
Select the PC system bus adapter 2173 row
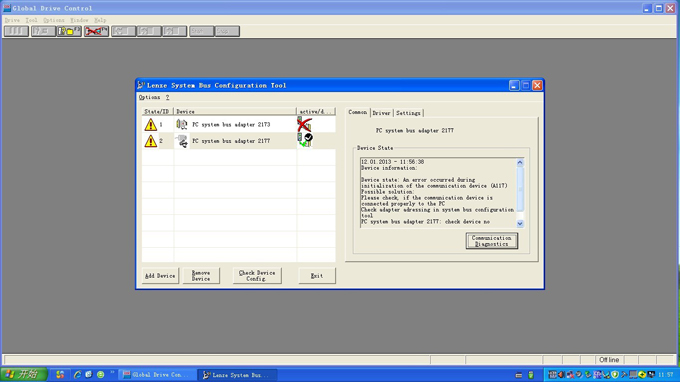(x=239, y=124)
